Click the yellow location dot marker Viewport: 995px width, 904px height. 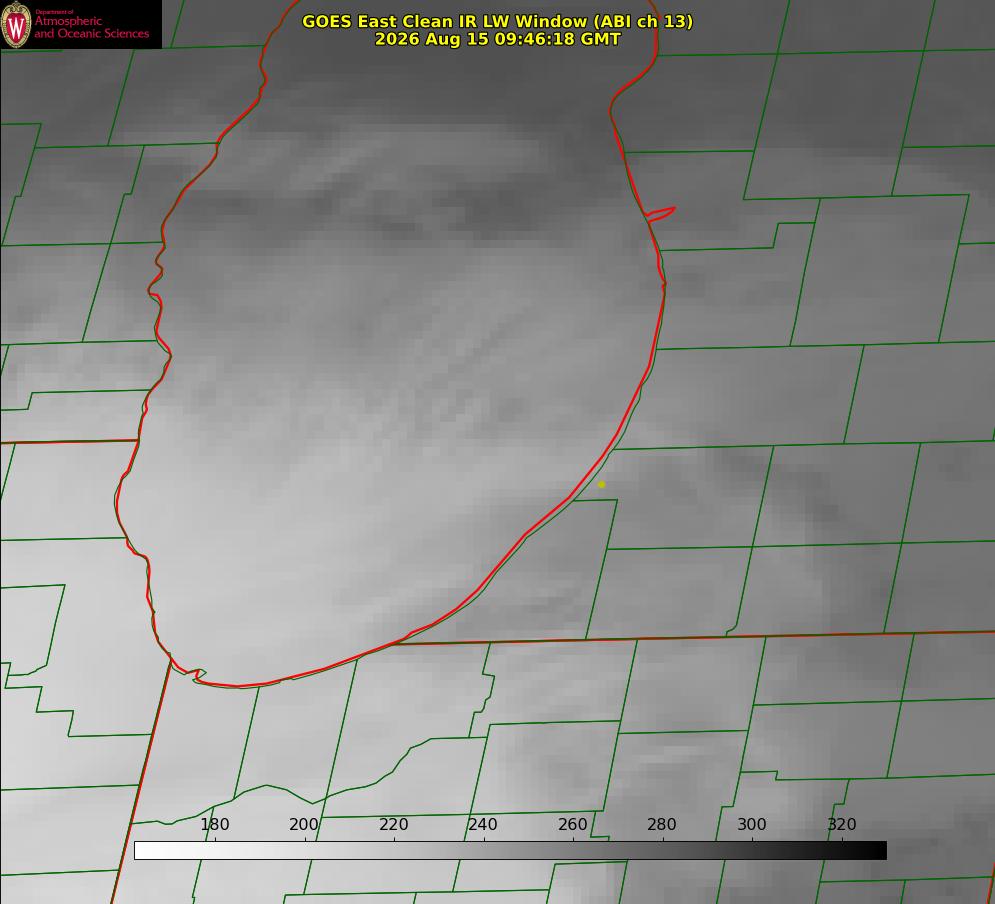[601, 484]
